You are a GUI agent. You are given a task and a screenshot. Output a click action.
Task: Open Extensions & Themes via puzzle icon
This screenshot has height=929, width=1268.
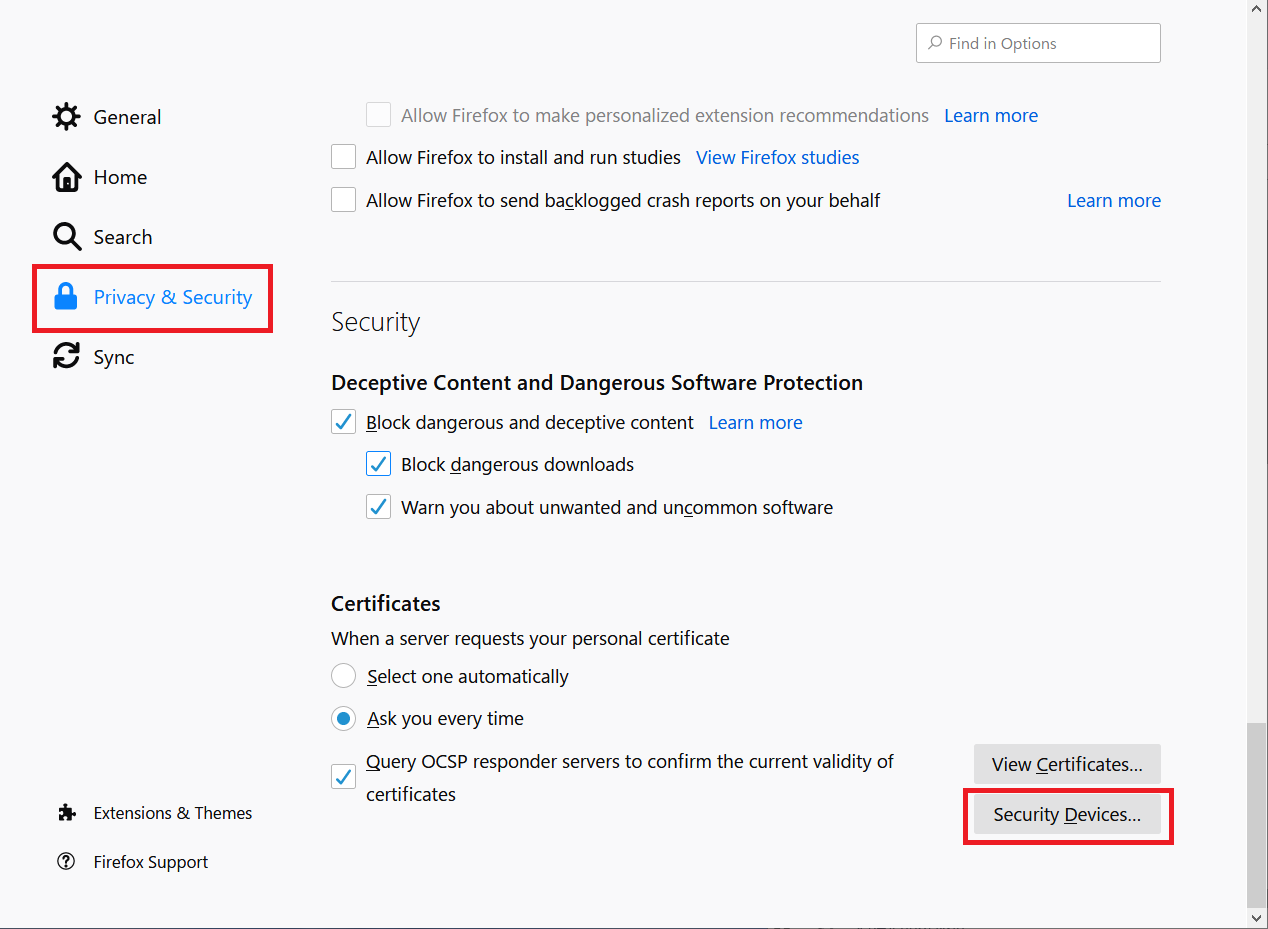66,813
